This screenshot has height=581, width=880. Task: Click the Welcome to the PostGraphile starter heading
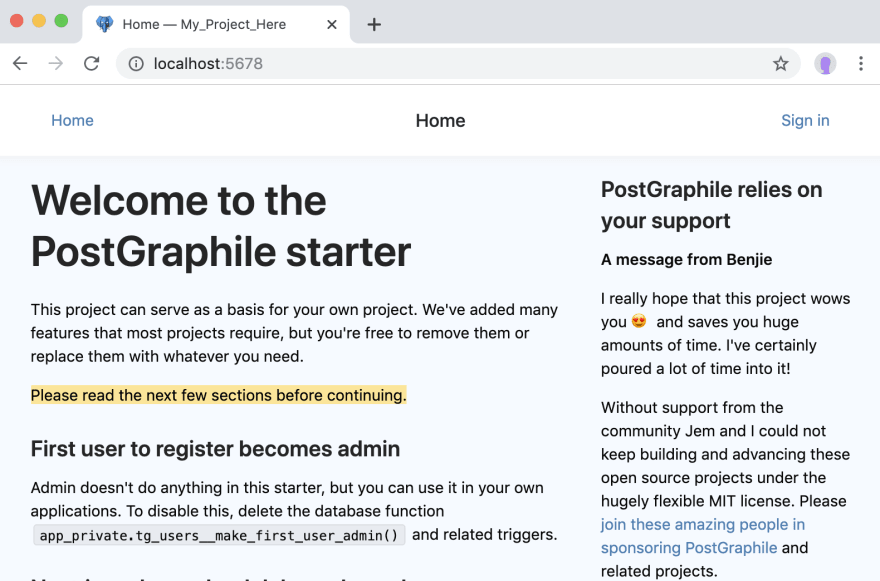point(221,226)
